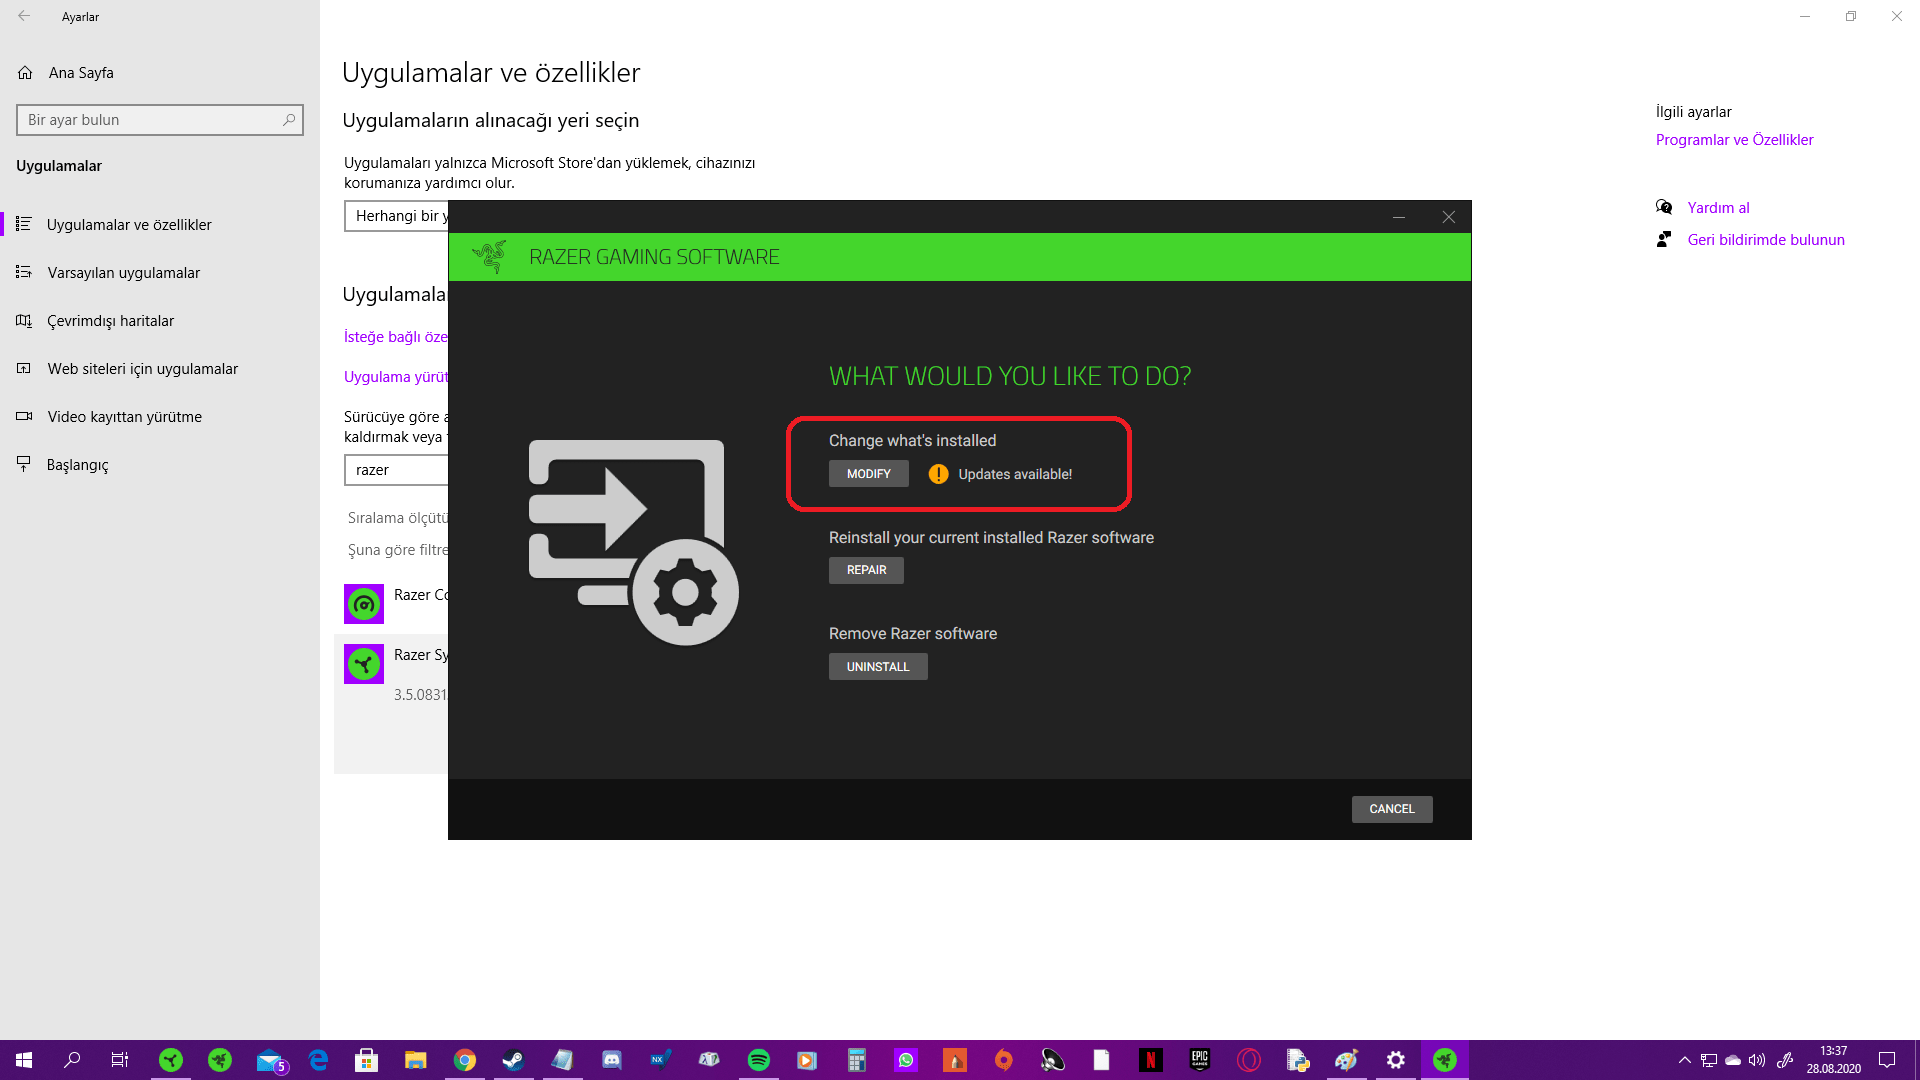Open Epic Games Launcher in taskbar
The width and height of the screenshot is (1920, 1080).
point(1200,1060)
